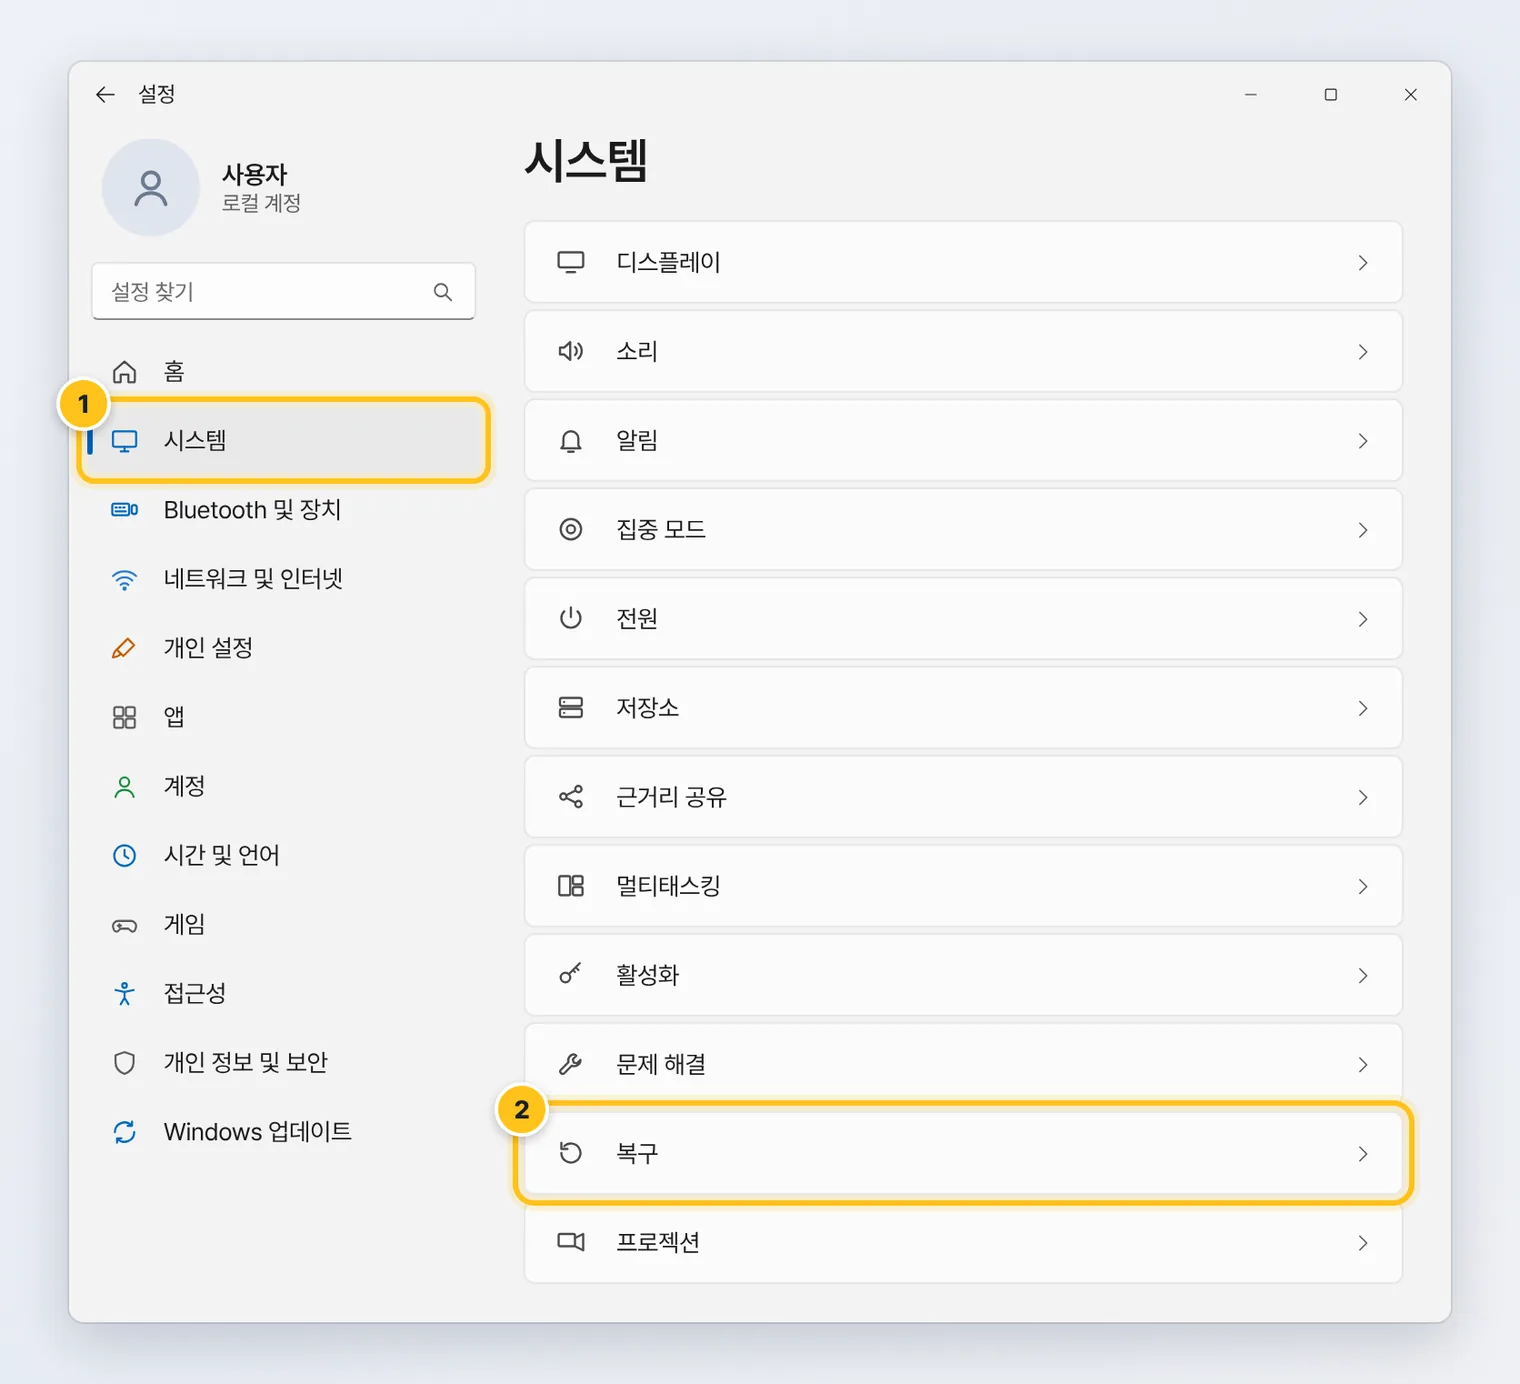Close the 설정 window
1520x1384 pixels.
(1411, 94)
